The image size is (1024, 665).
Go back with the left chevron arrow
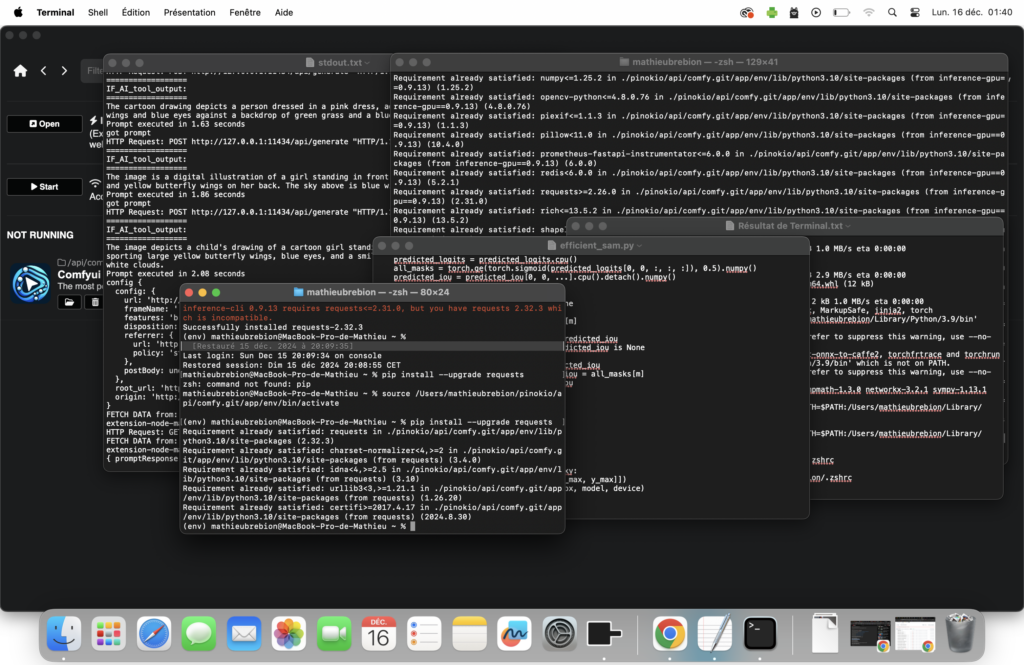point(43,71)
